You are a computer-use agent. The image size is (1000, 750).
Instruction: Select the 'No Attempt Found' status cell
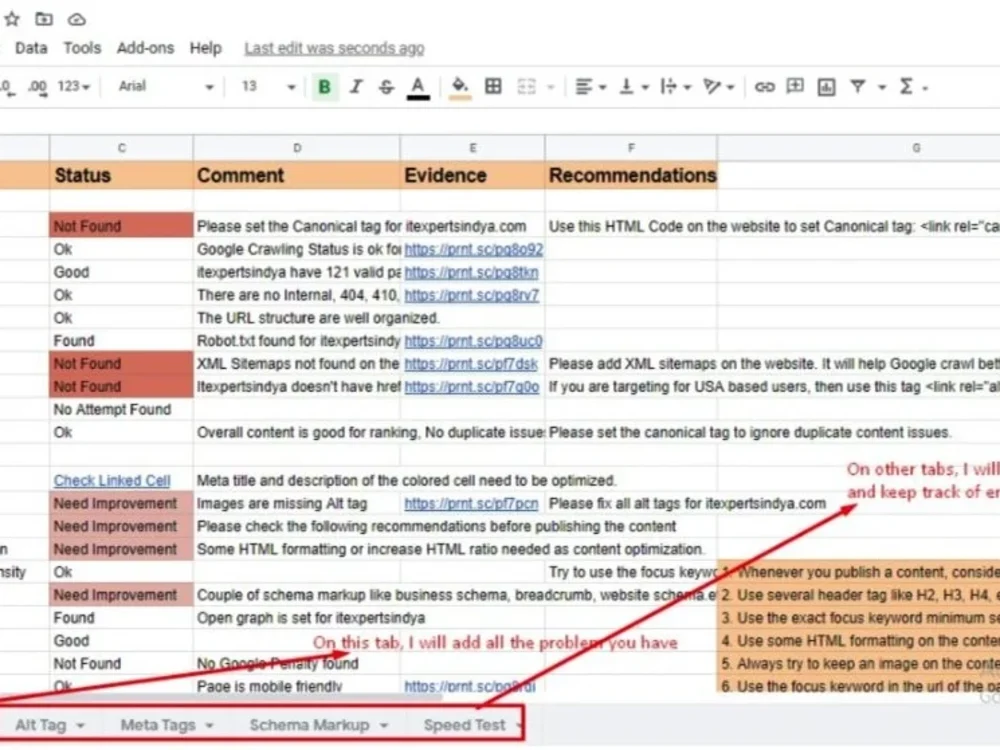[121, 409]
